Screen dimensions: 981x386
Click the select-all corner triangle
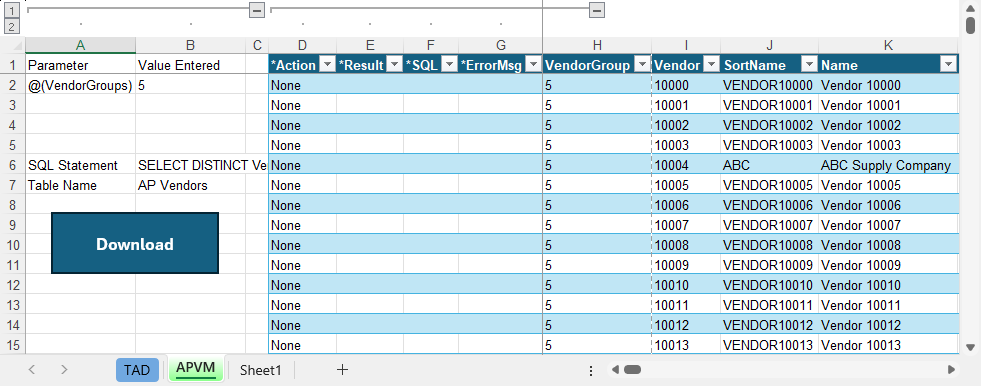click(x=17, y=46)
